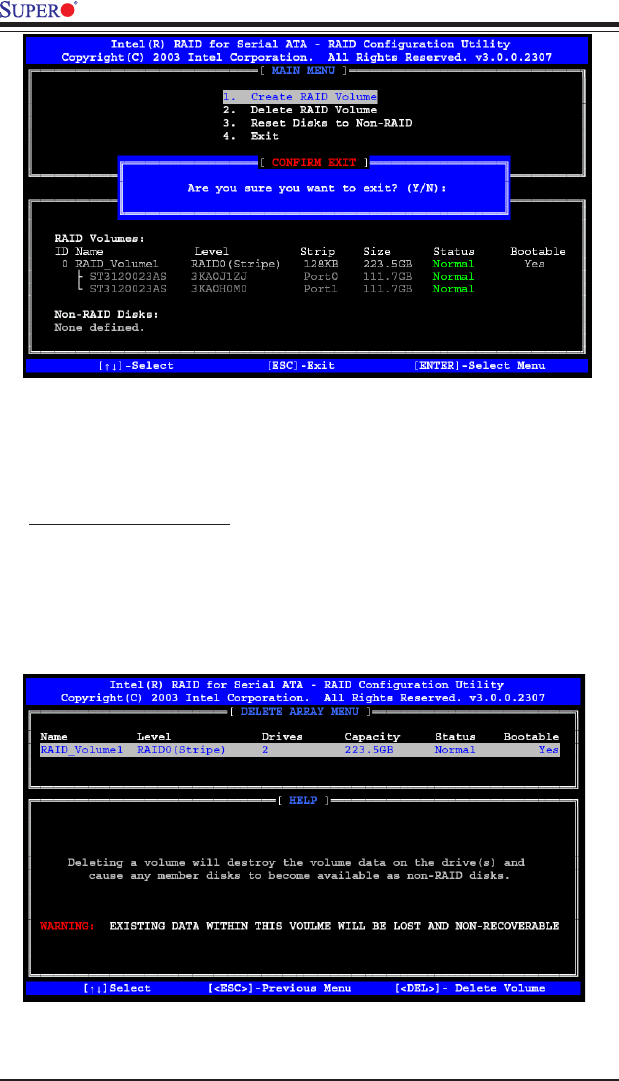Click green 'Normal' status in Port0 row
The image size is (619, 1081).
tap(454, 276)
